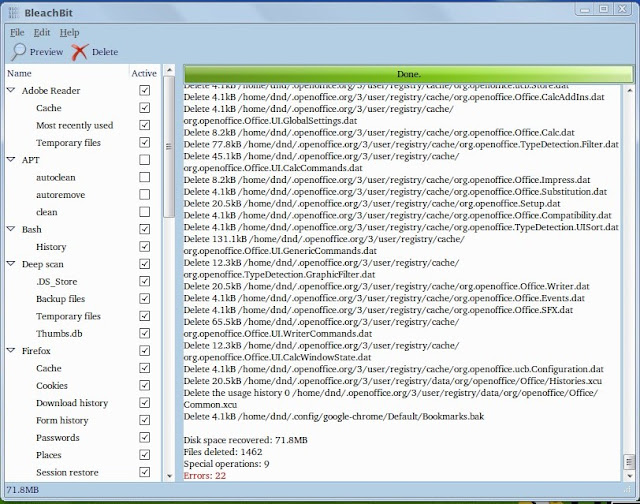Enable the autoremove checkbox

(144, 194)
